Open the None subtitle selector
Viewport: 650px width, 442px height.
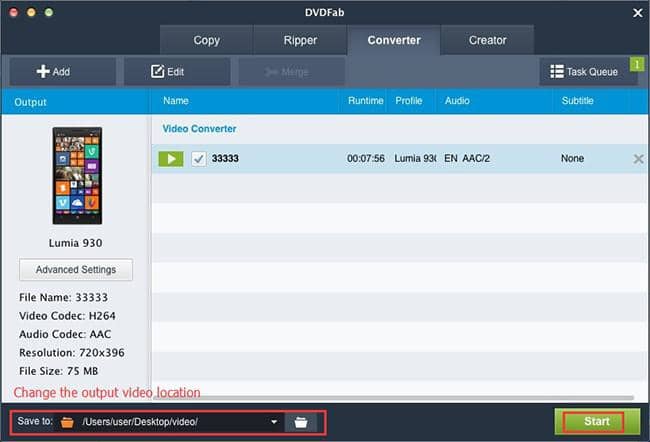572,158
